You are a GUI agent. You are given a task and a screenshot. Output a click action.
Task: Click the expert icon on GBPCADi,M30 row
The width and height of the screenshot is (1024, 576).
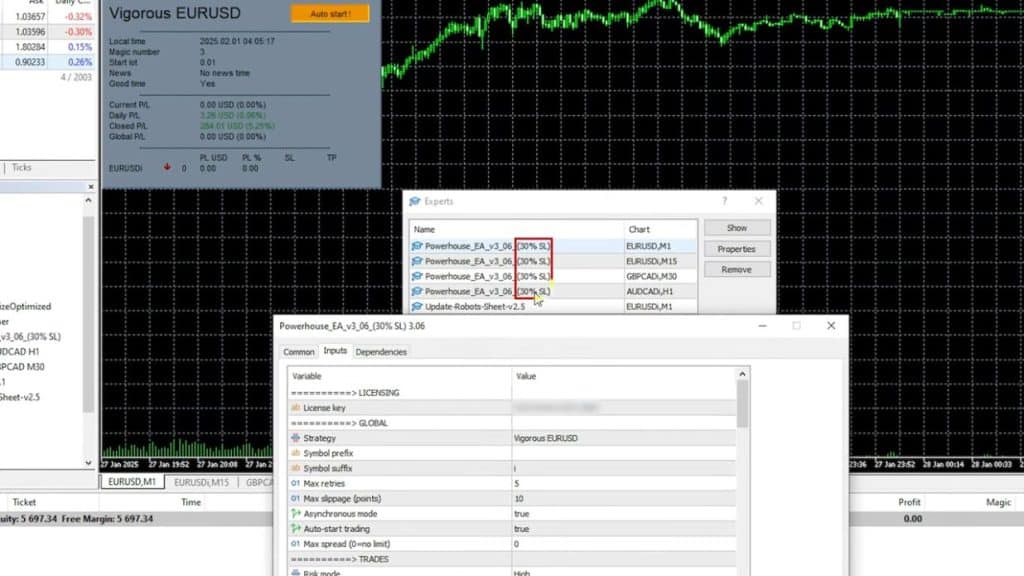pyautogui.click(x=417, y=275)
